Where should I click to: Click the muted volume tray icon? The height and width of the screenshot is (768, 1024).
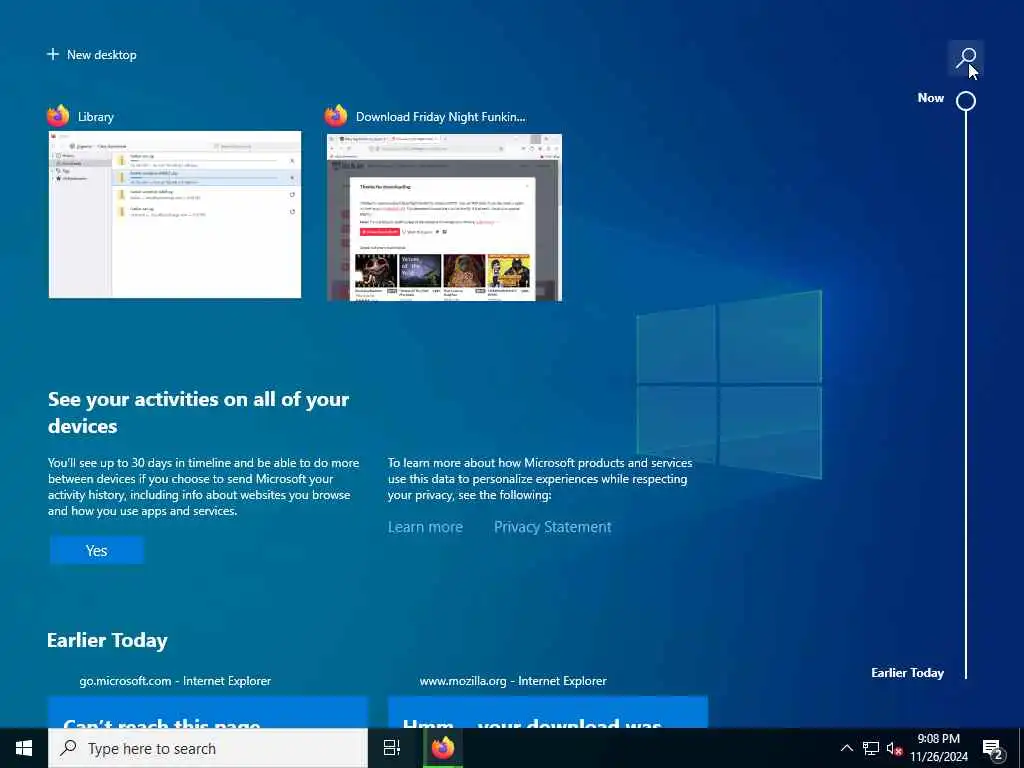point(894,748)
